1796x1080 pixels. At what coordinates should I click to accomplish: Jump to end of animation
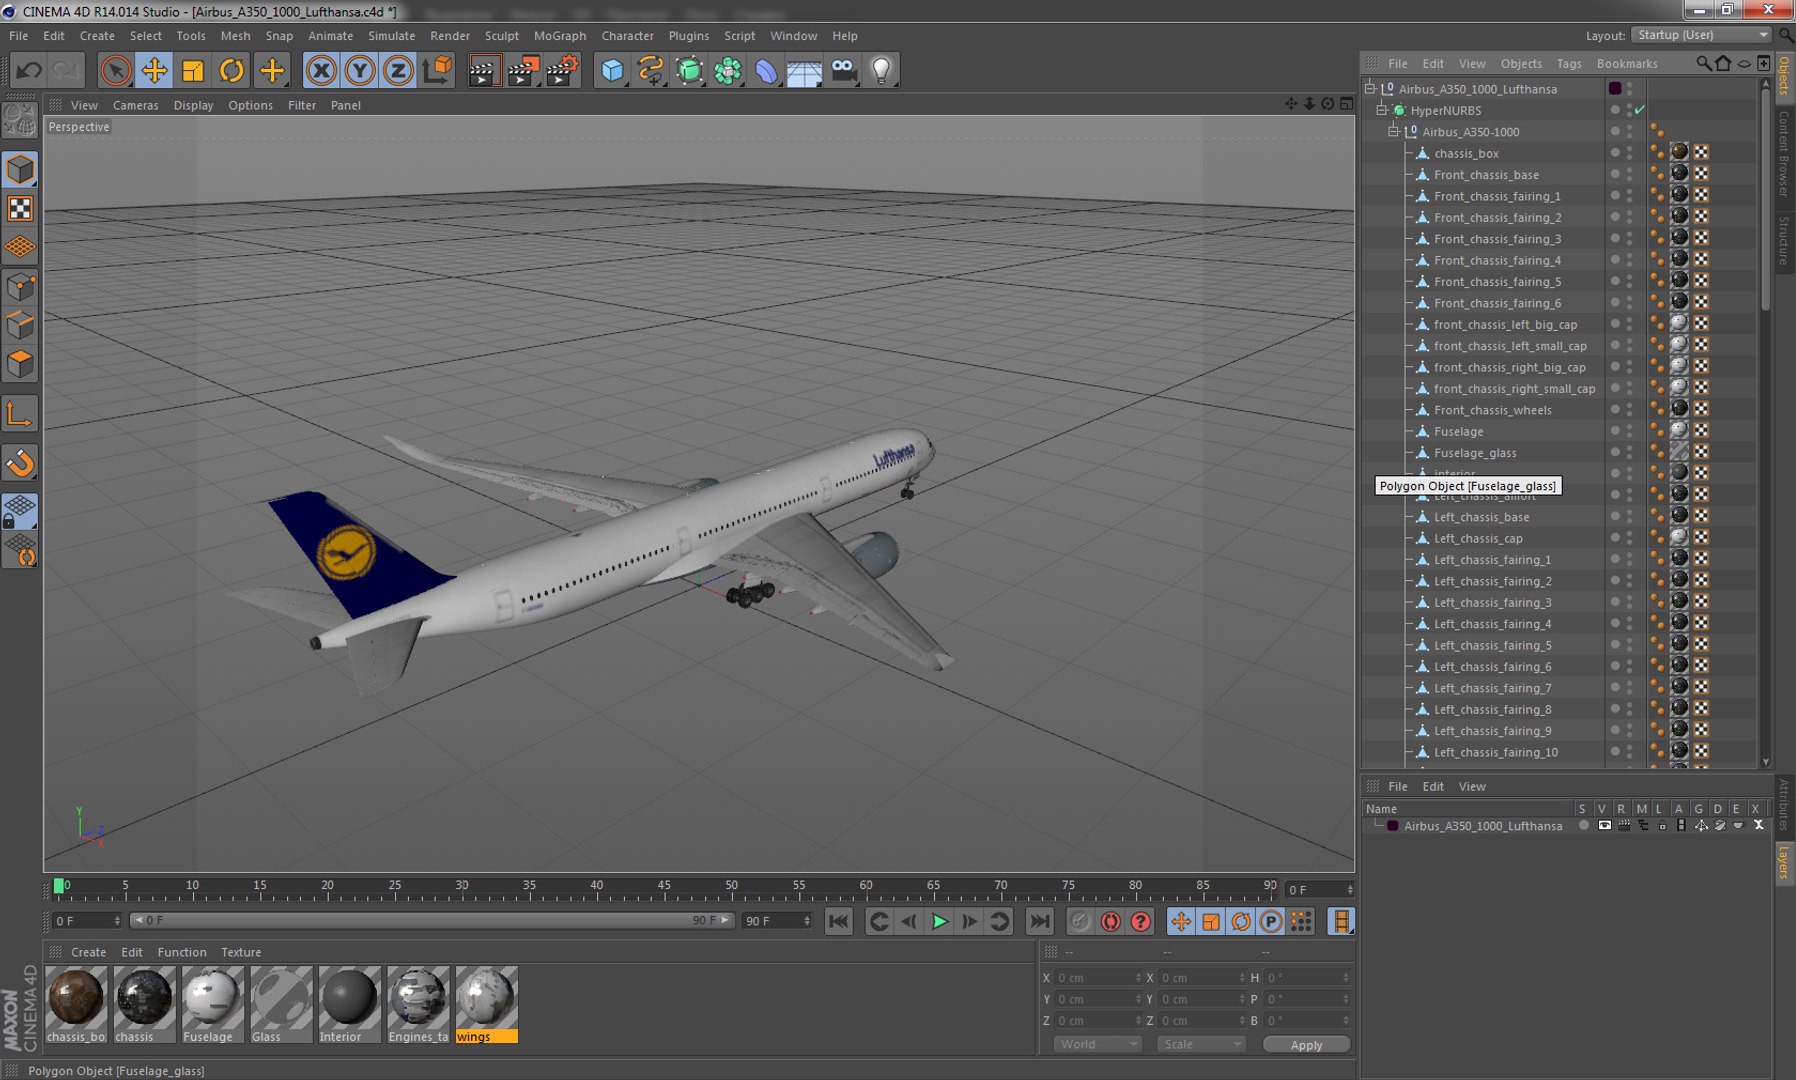[x=1040, y=921]
